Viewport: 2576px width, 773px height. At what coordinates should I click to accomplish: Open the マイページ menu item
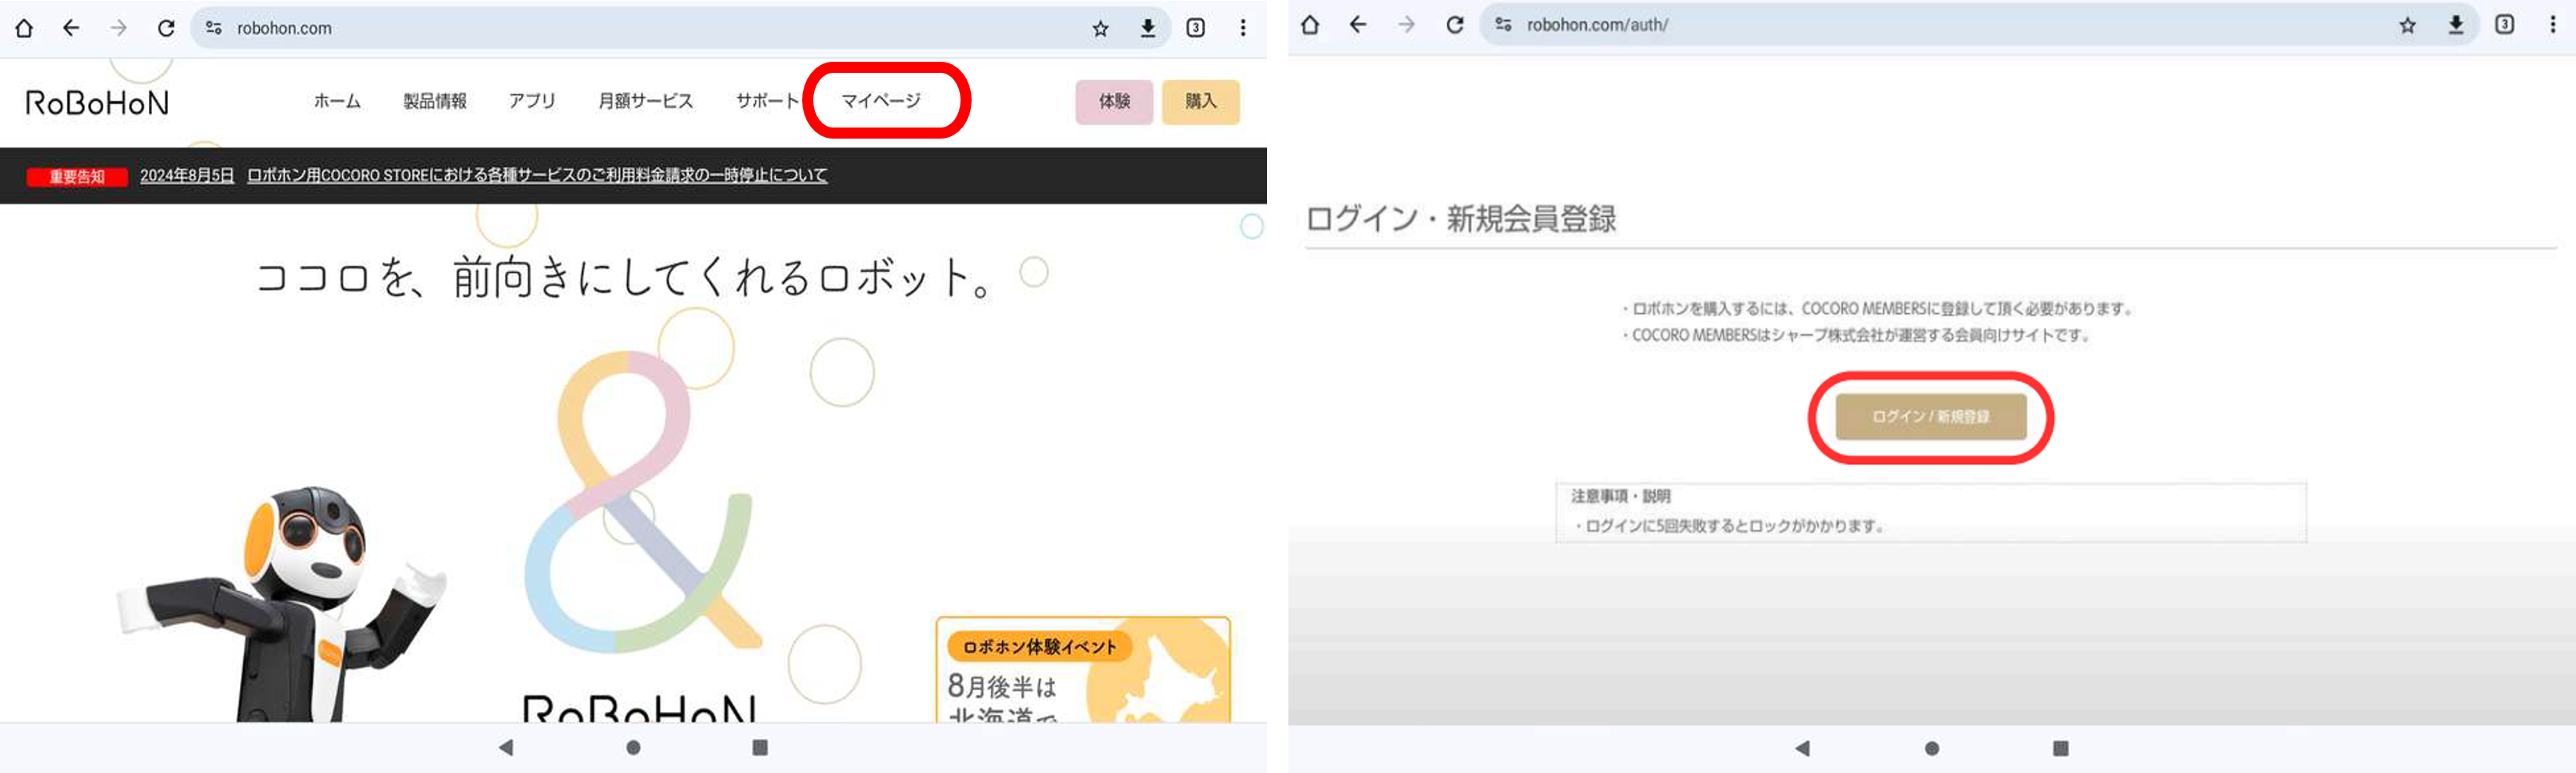coord(881,101)
